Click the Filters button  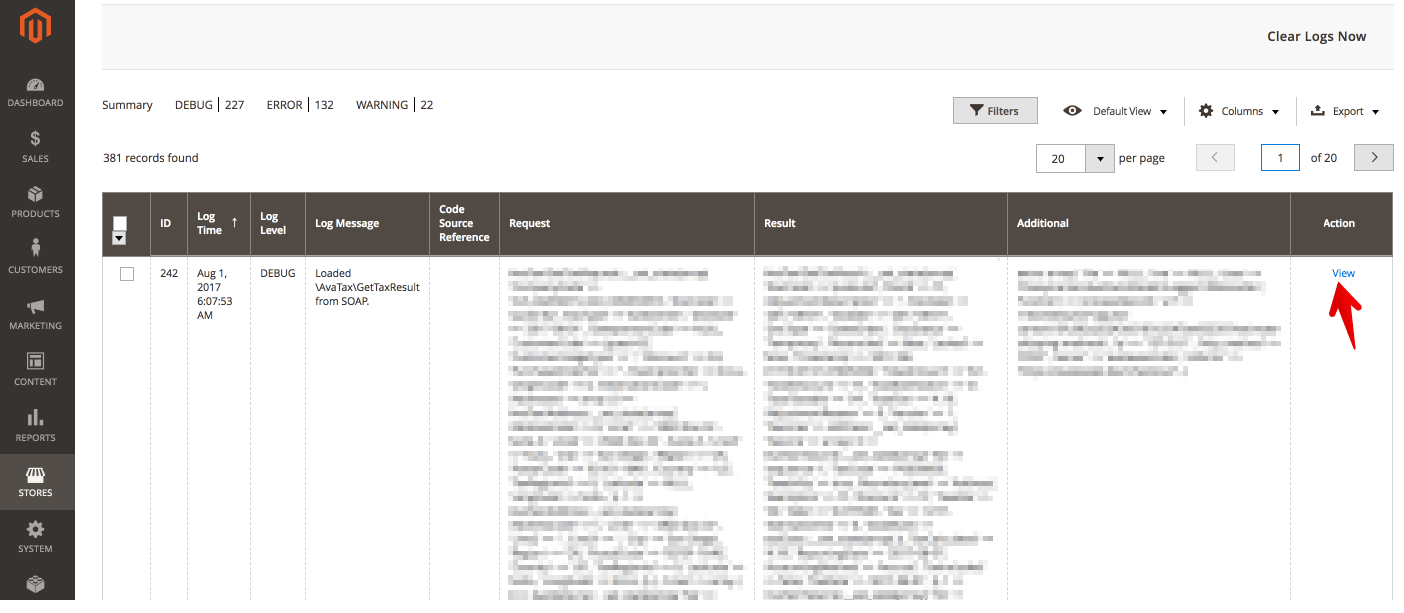pos(995,111)
